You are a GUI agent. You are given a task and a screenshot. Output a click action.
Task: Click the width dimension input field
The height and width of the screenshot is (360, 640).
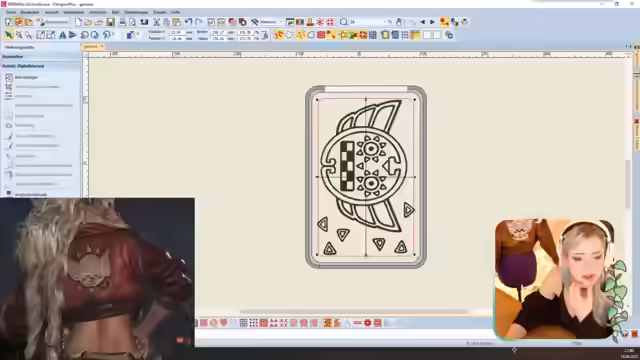pyautogui.click(x=218, y=32)
